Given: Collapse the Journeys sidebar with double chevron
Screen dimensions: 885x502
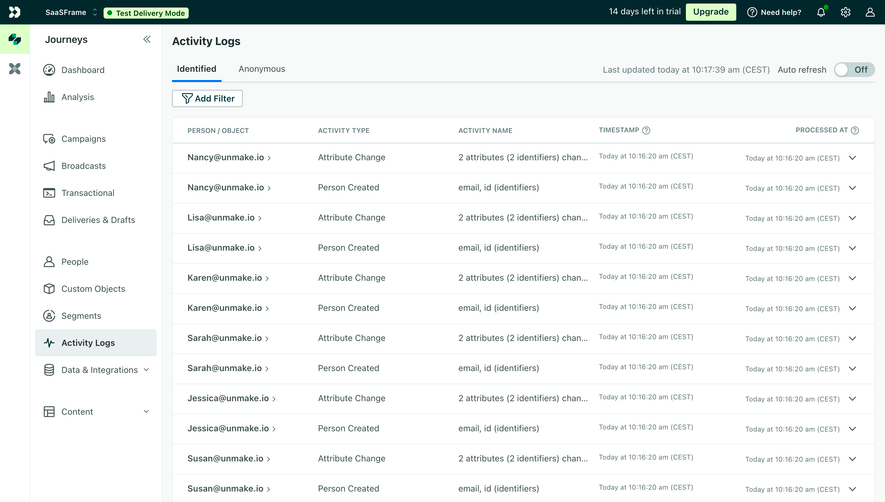Looking at the screenshot, I should pos(147,39).
